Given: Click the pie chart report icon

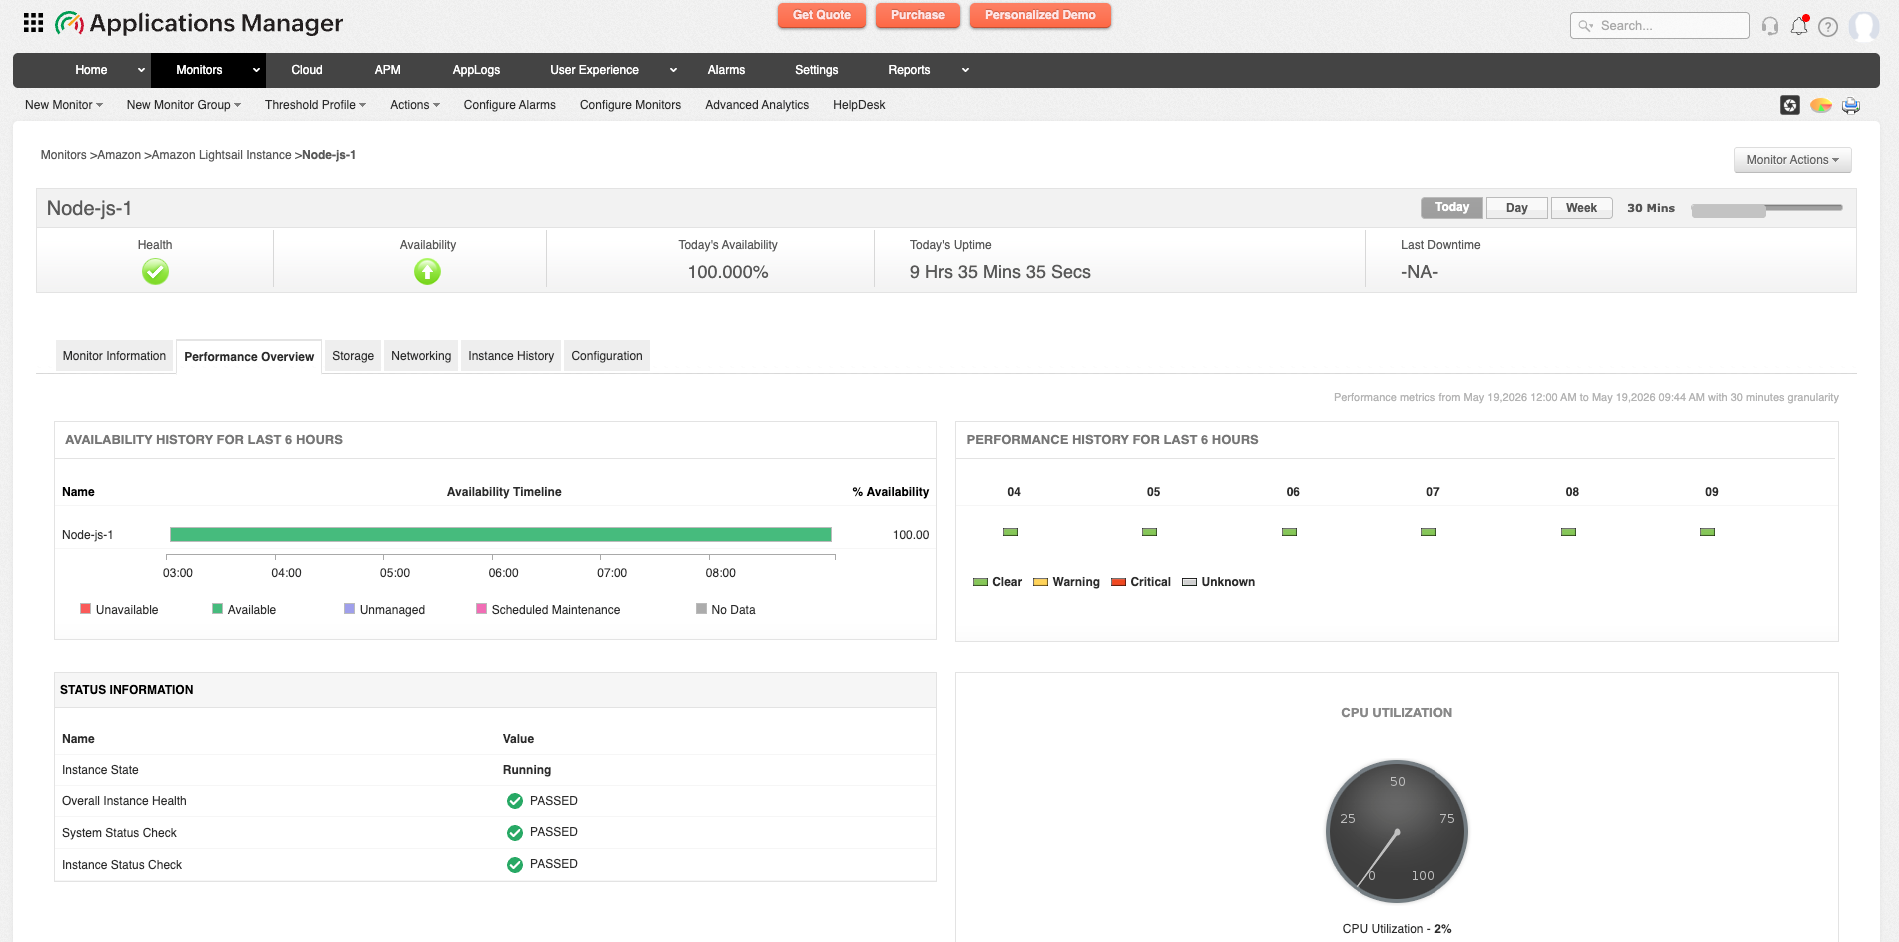Looking at the screenshot, I should 1821,105.
